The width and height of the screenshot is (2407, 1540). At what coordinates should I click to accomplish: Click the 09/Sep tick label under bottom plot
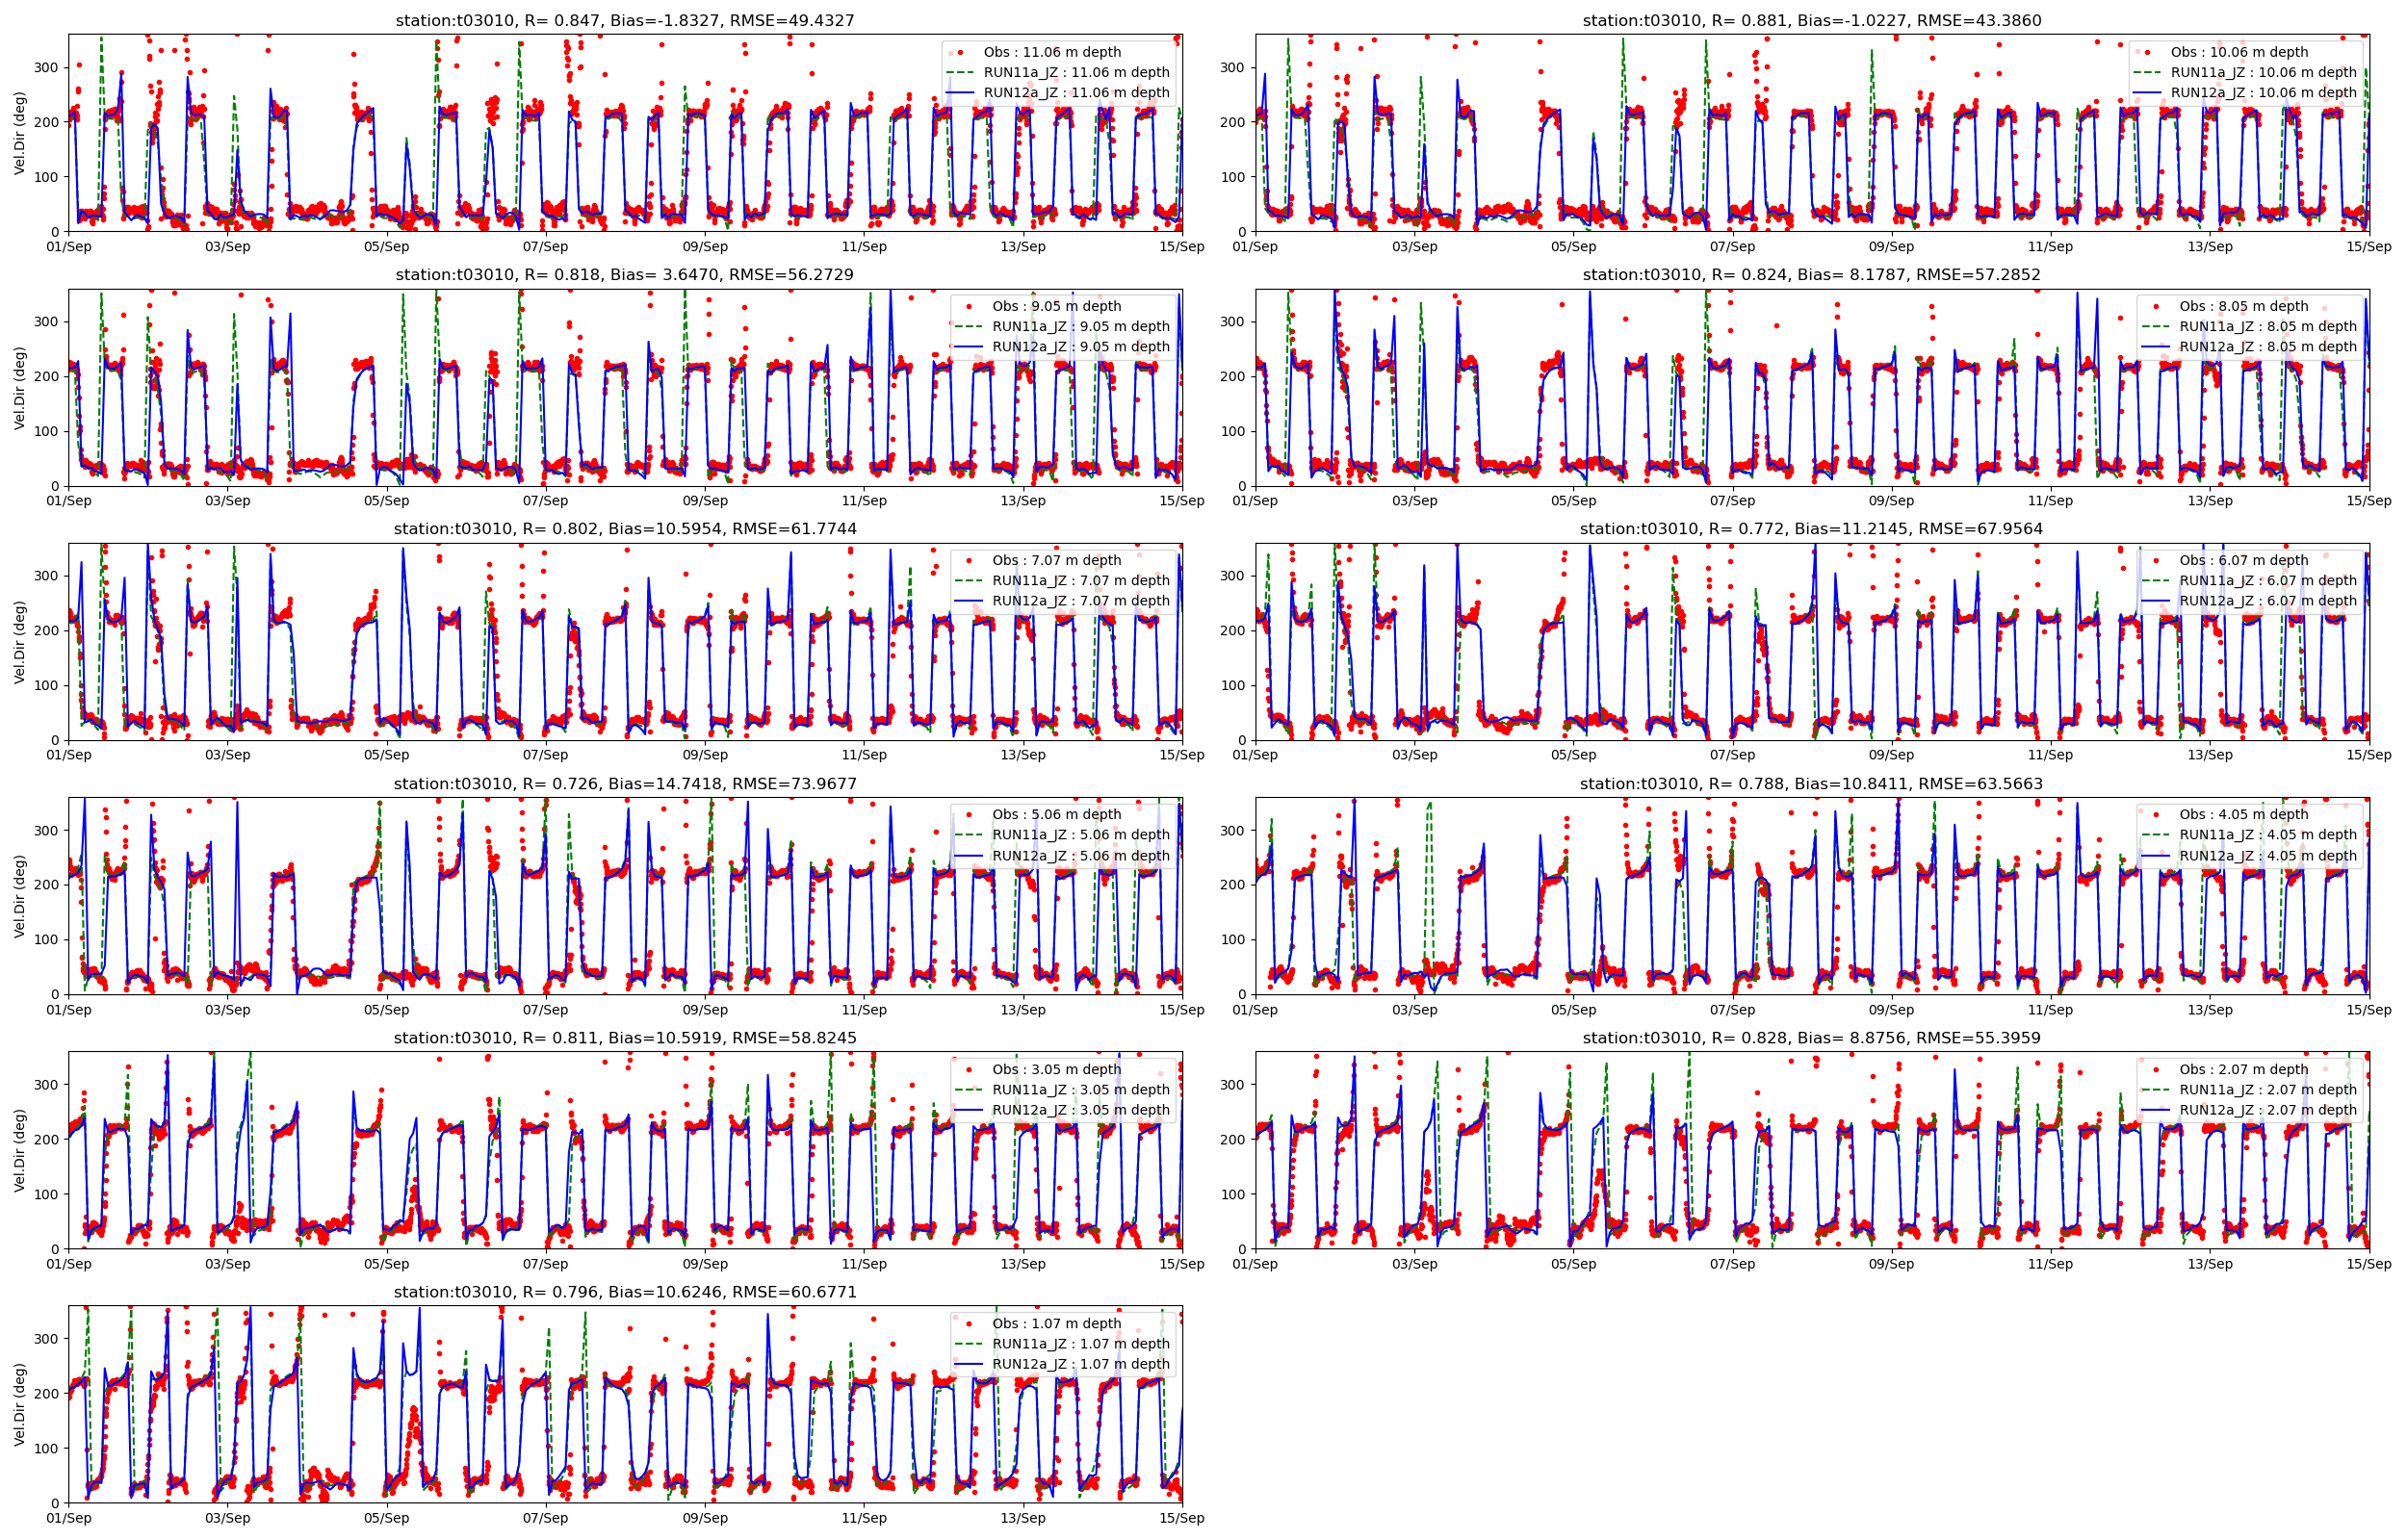coord(704,1518)
